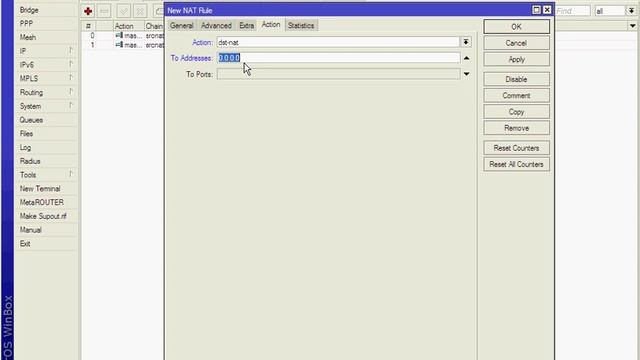Image resolution: width=640 pixels, height=360 pixels.
Task: Select the Action tab
Action: click(x=271, y=24)
